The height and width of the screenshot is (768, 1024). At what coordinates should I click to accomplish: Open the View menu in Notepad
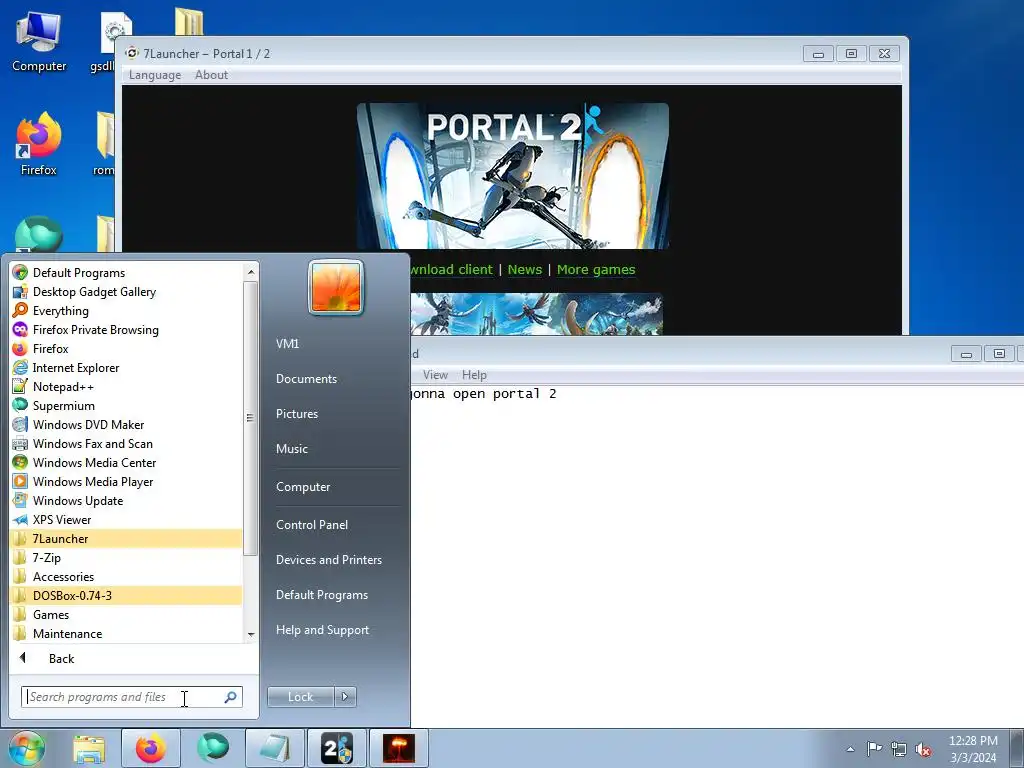(435, 375)
